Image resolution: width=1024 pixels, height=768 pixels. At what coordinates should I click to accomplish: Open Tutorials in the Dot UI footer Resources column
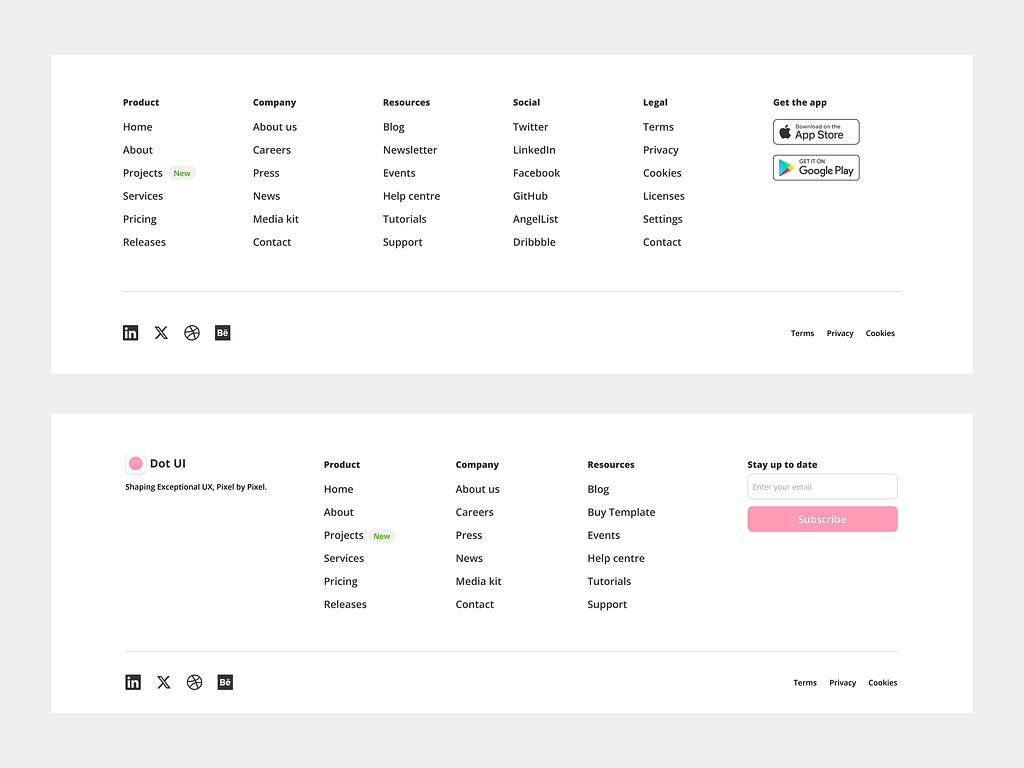[609, 581]
